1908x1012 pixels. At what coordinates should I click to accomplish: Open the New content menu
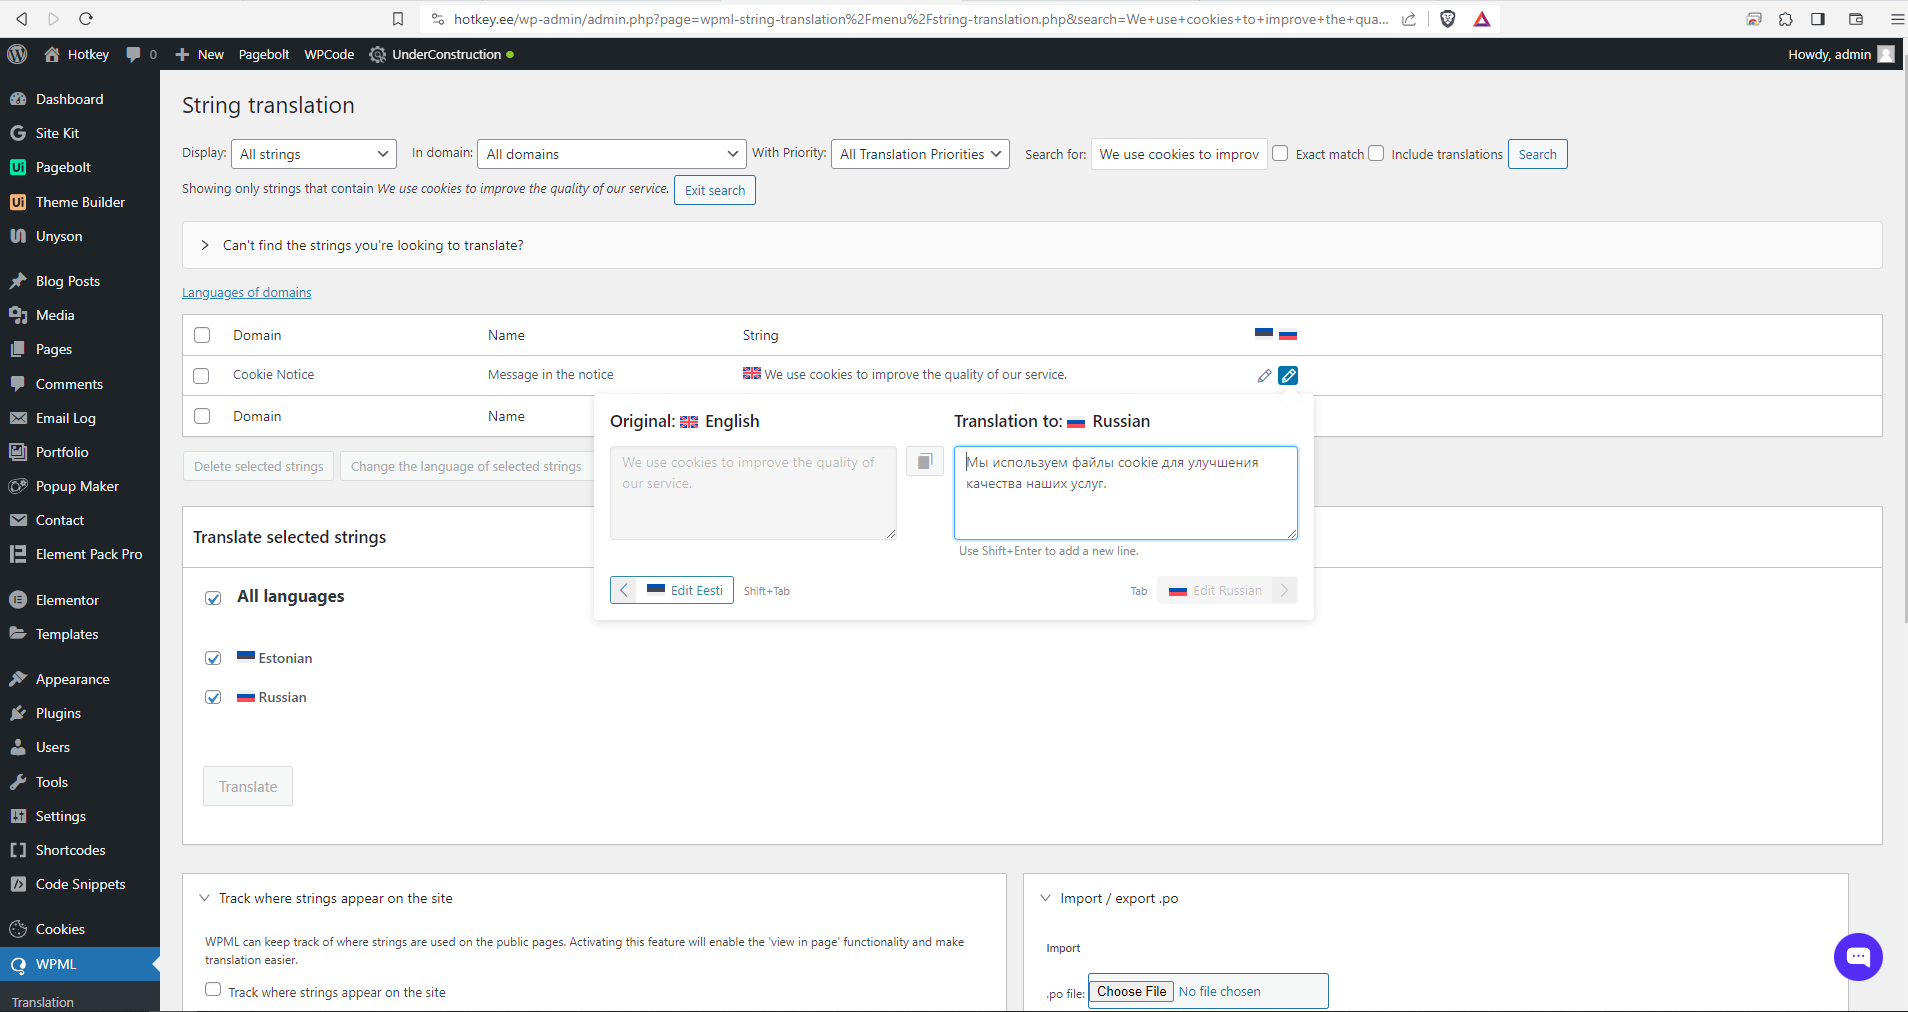200,54
